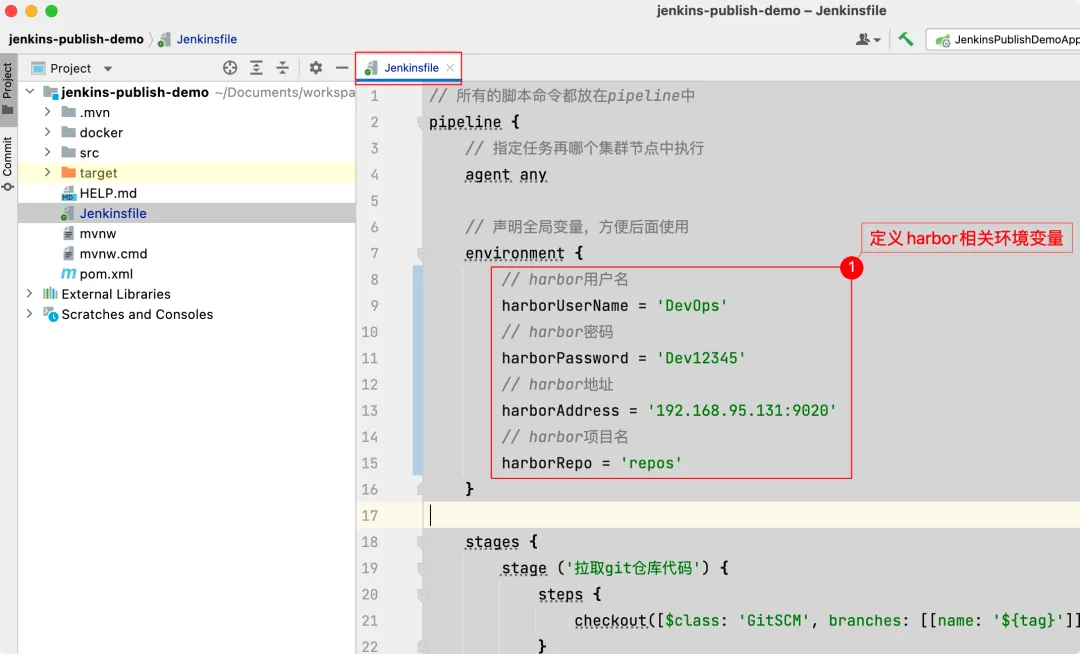Select mvnw file in project tree
1080x654 pixels.
click(x=98, y=233)
